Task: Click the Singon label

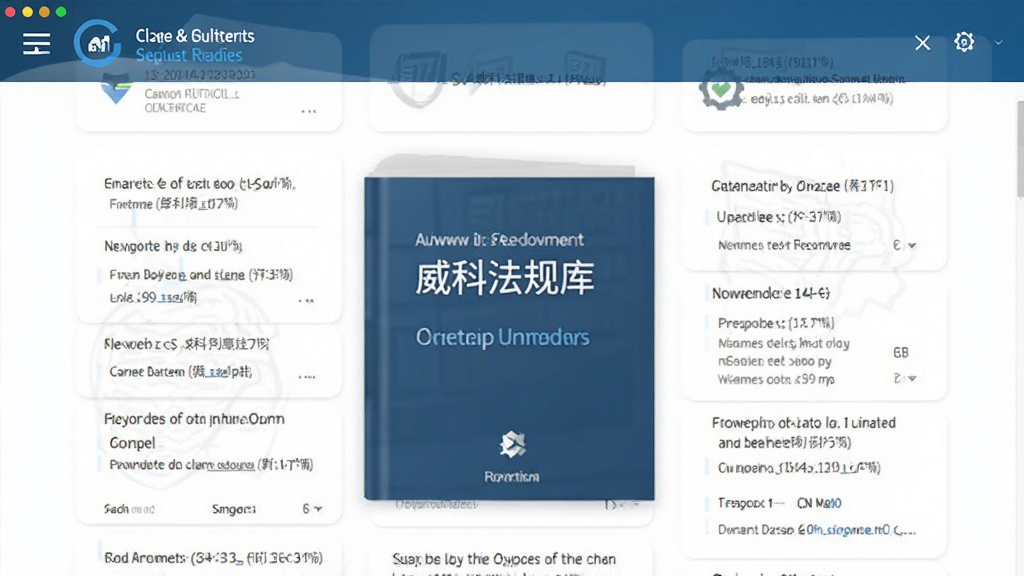Action: 233,509
